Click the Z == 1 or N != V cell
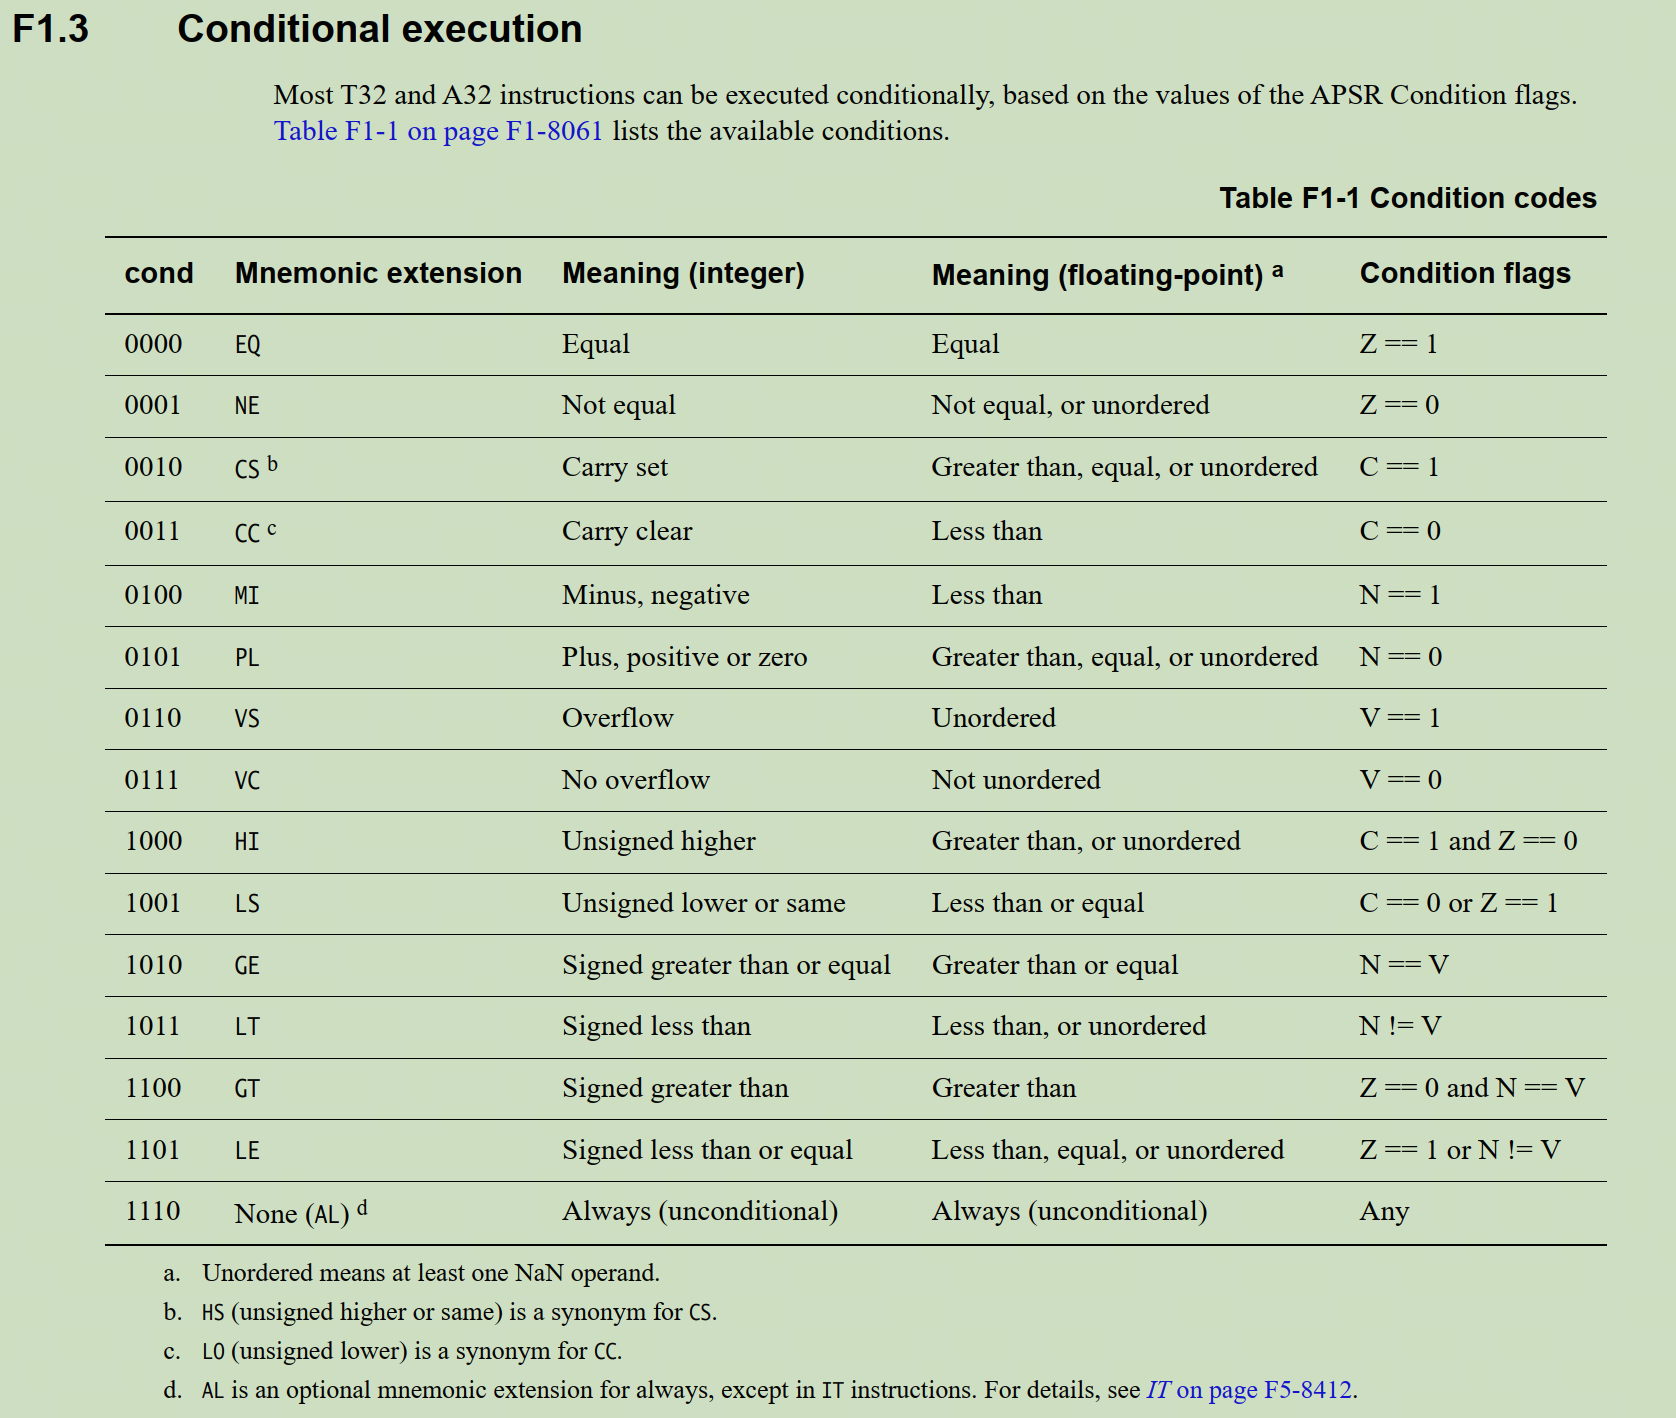This screenshot has height=1418, width=1676. click(1460, 1150)
